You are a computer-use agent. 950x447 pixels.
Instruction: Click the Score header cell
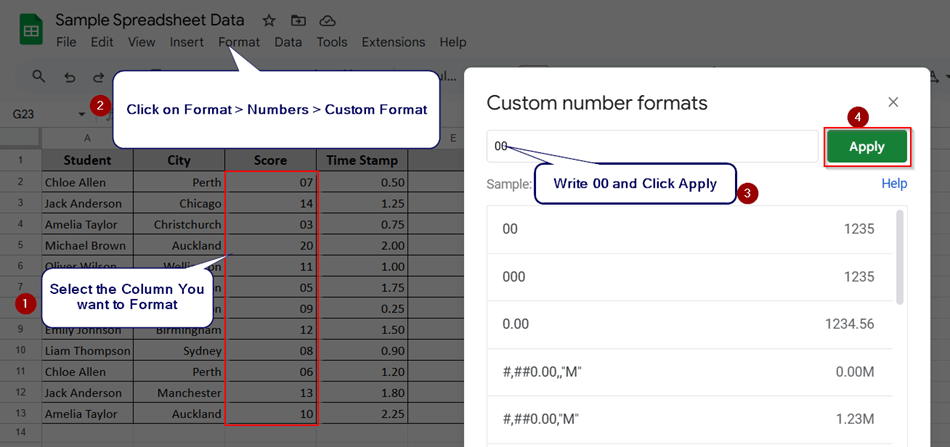[x=271, y=161]
